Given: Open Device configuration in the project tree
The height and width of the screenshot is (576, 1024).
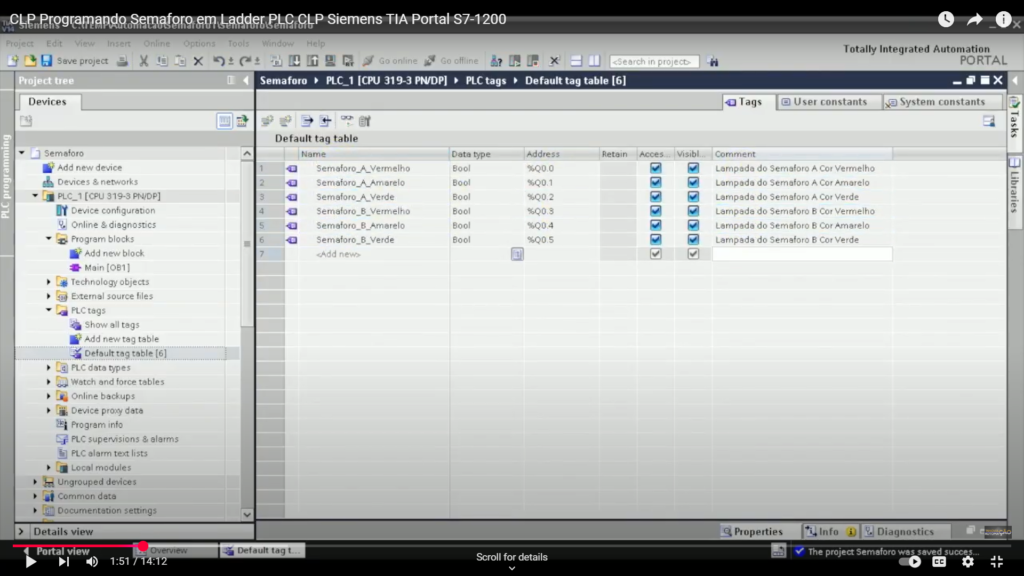Looking at the screenshot, I should point(113,210).
